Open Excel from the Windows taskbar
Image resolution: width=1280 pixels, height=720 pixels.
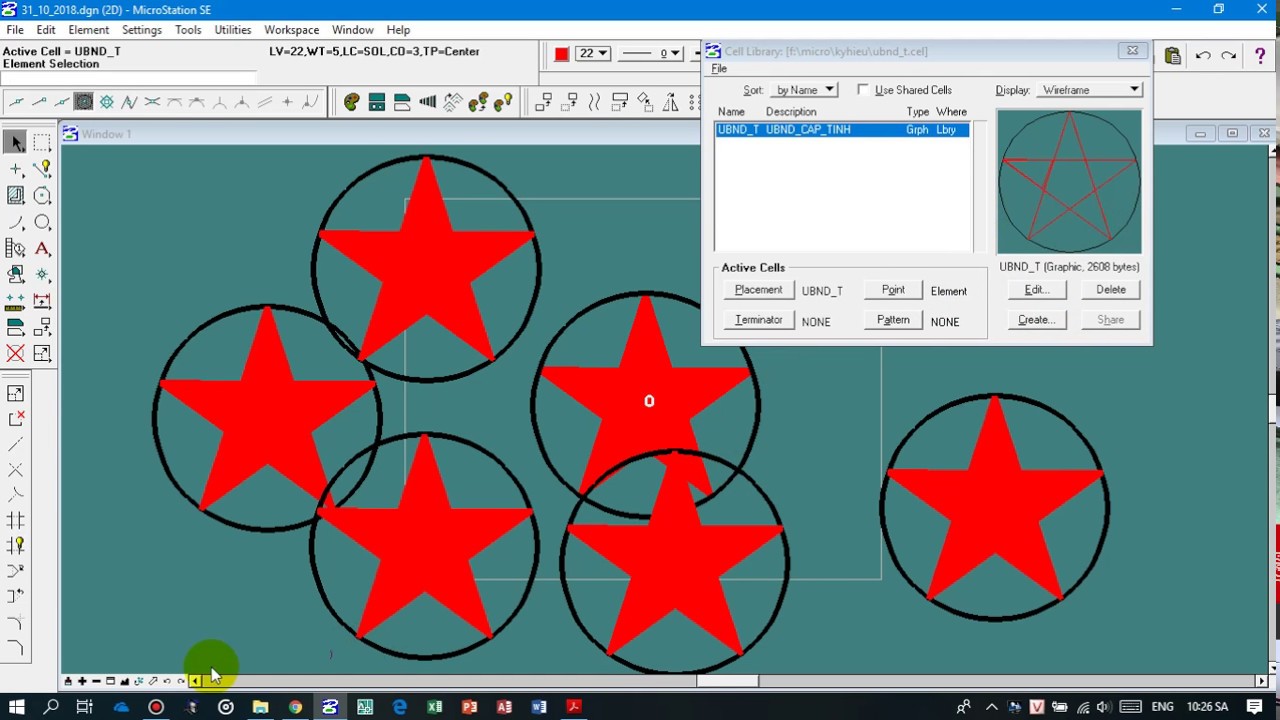pos(434,707)
